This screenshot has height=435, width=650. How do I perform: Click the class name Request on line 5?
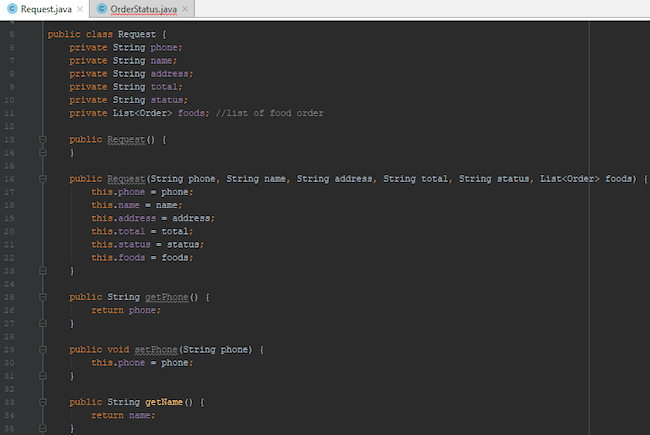137,34
